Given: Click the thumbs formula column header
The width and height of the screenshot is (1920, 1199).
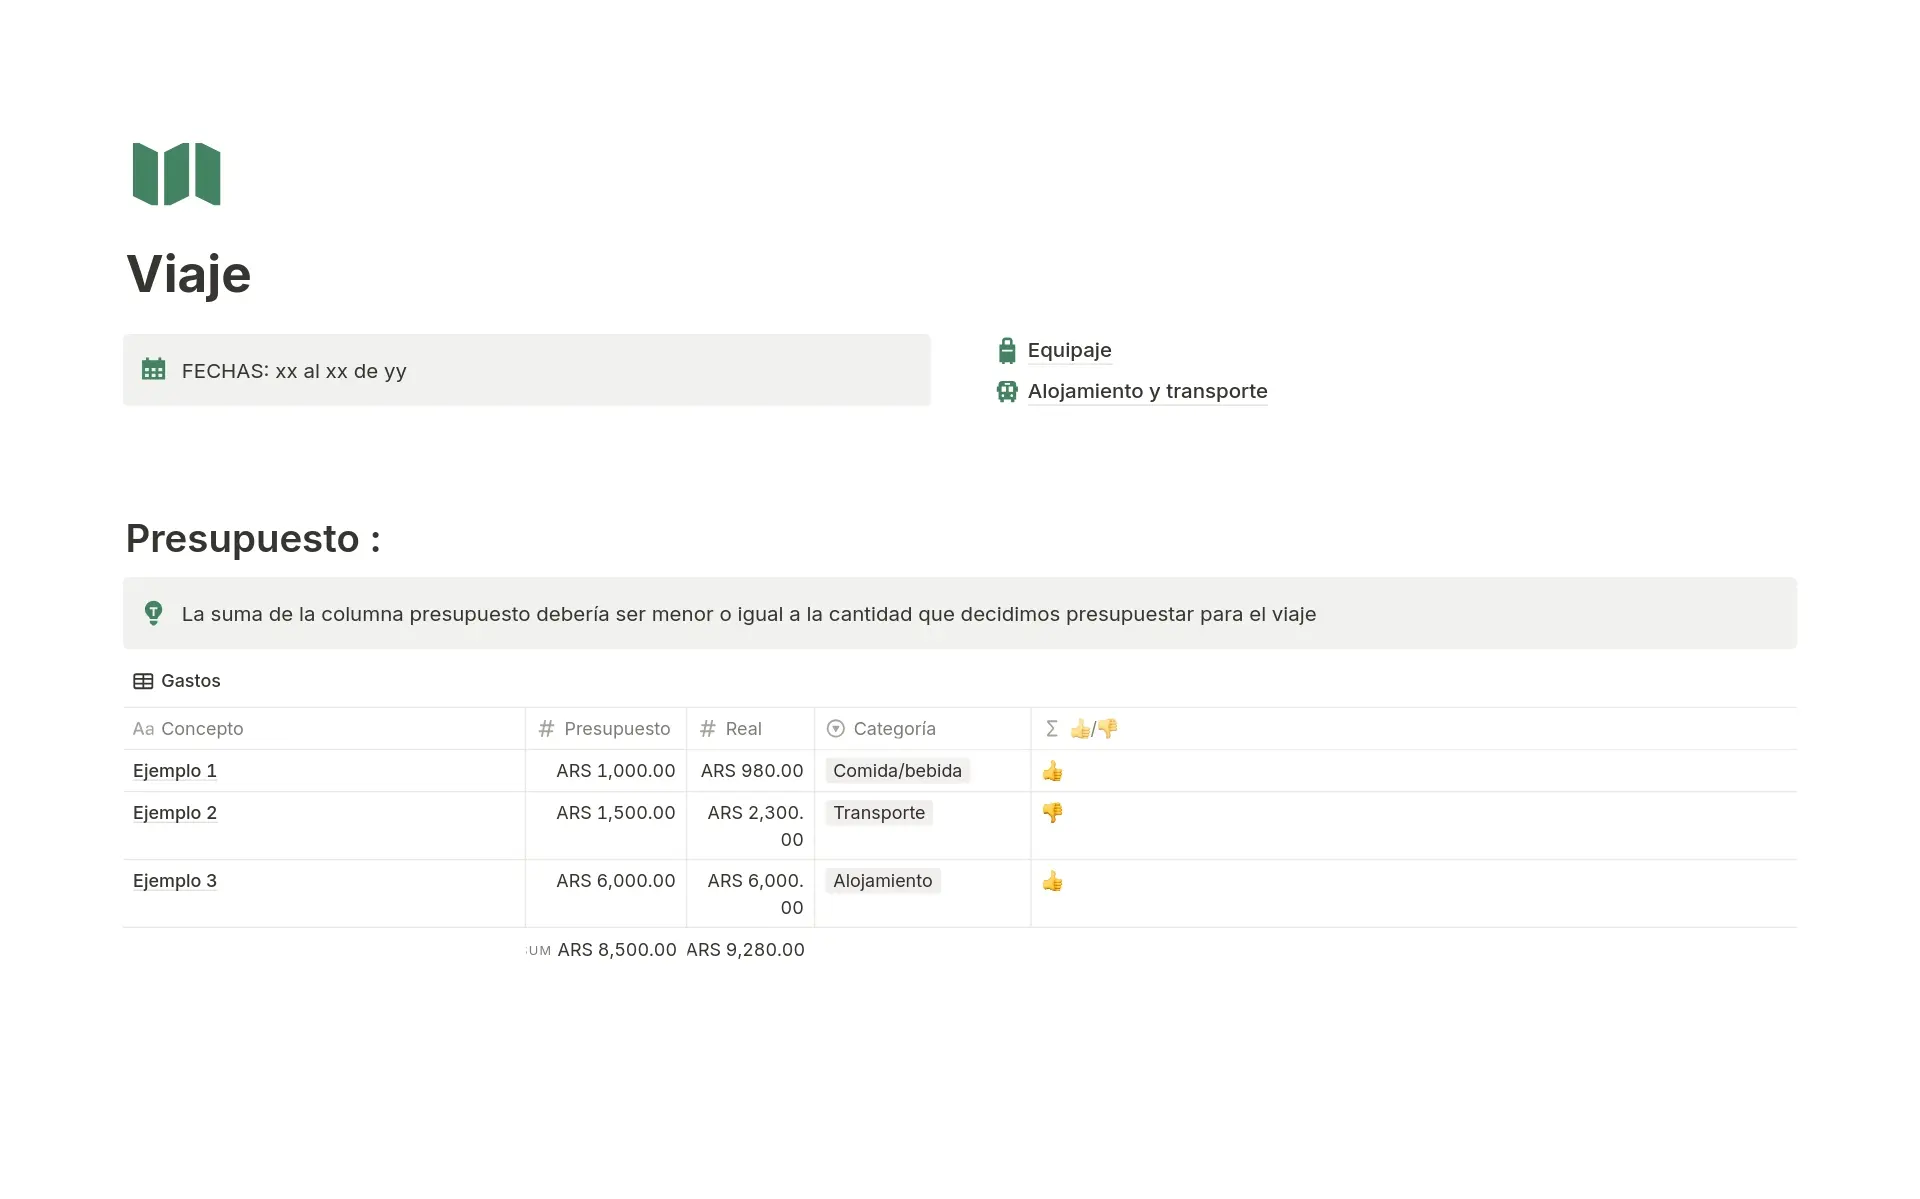Looking at the screenshot, I should [1093, 729].
